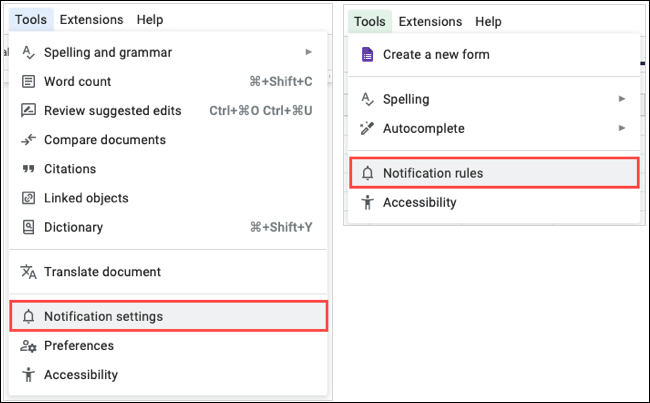The height and width of the screenshot is (403, 650).
Task: Click the ⌘+Shift+C shortcut text
Action: point(281,82)
